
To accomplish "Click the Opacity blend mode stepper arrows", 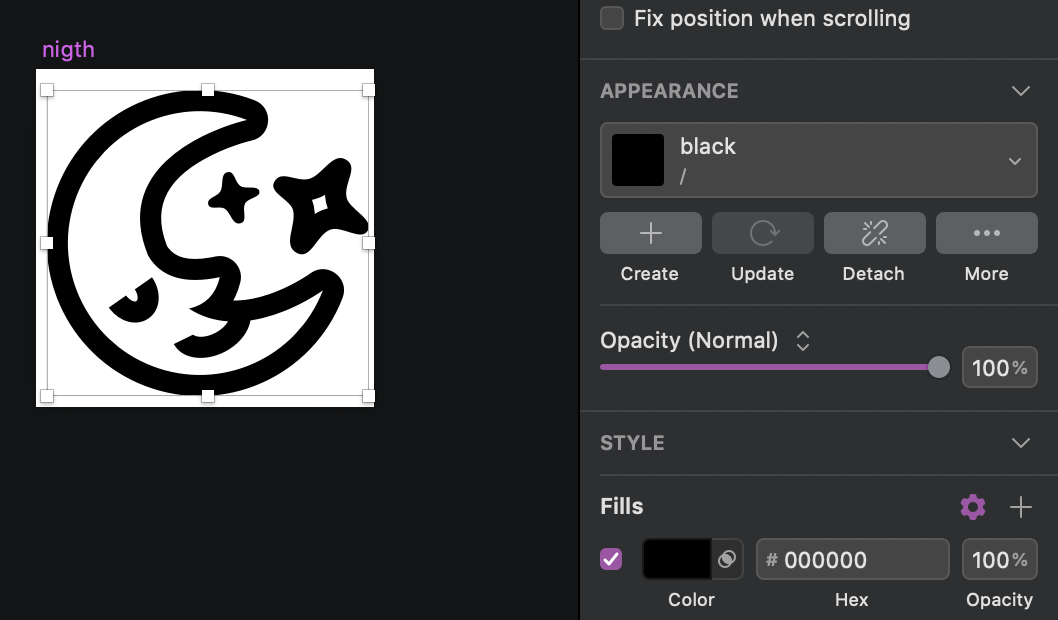I will 802,340.
